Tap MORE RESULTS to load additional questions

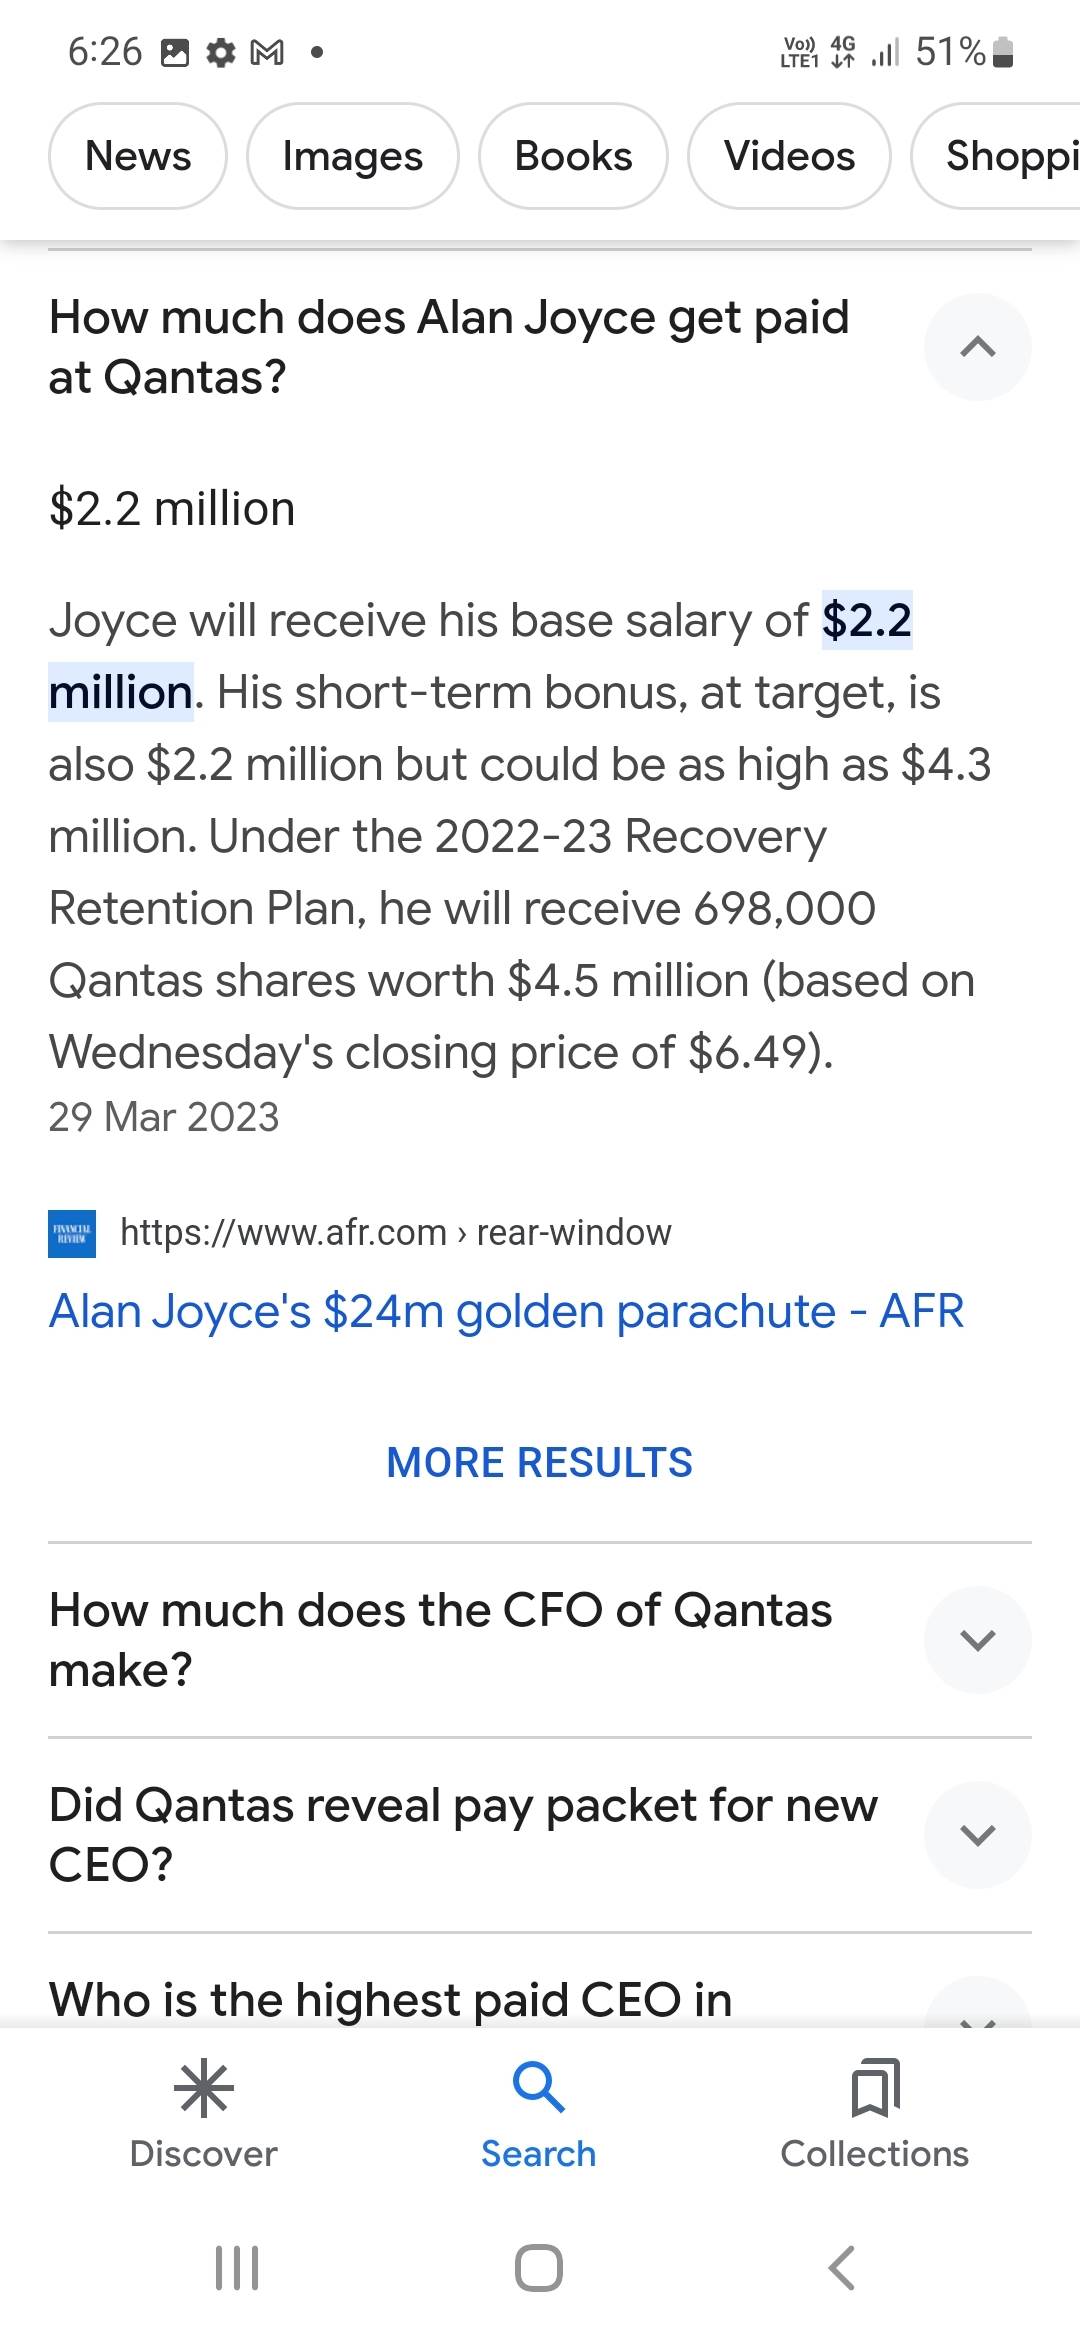(538, 1462)
